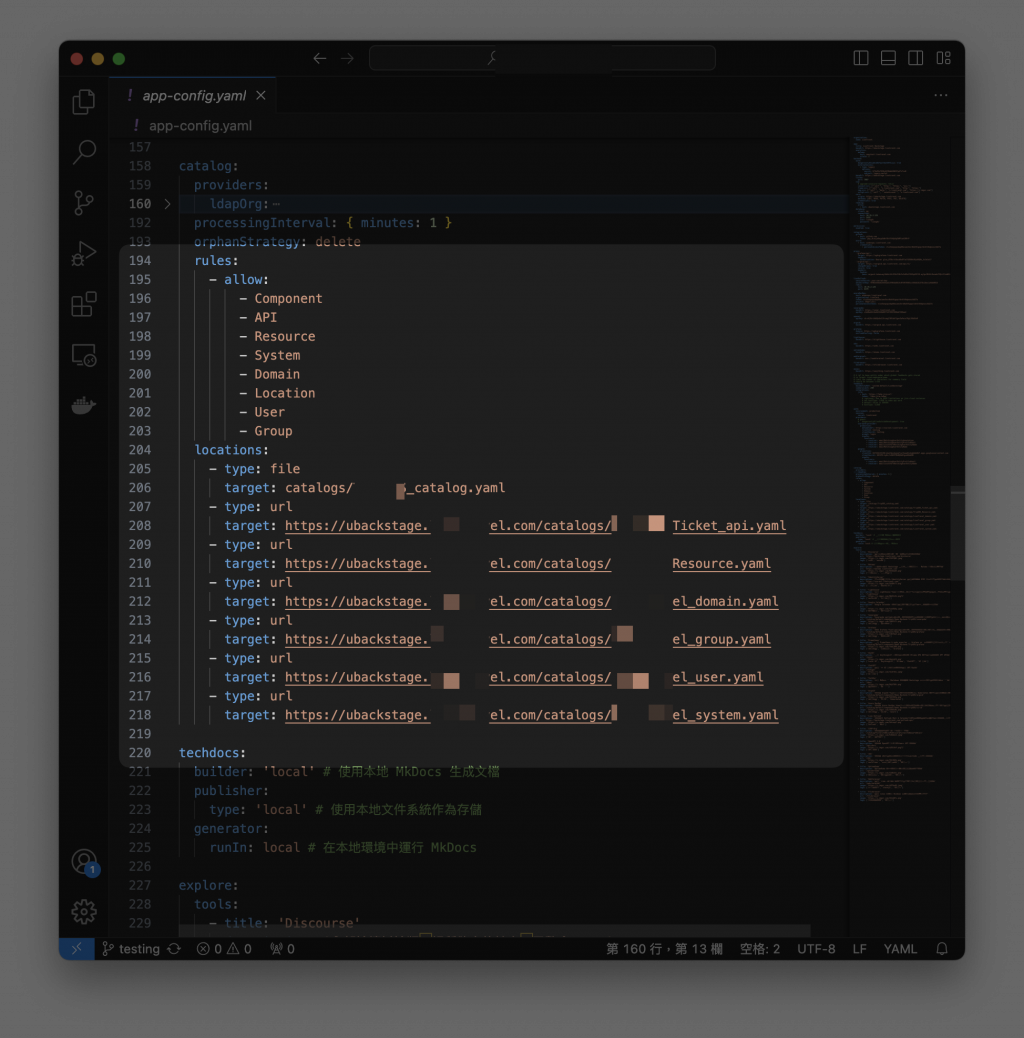1024x1038 pixels.
Task: Open the el_domain.yaml URL link on line 212
Action: pyautogui.click(x=725, y=601)
